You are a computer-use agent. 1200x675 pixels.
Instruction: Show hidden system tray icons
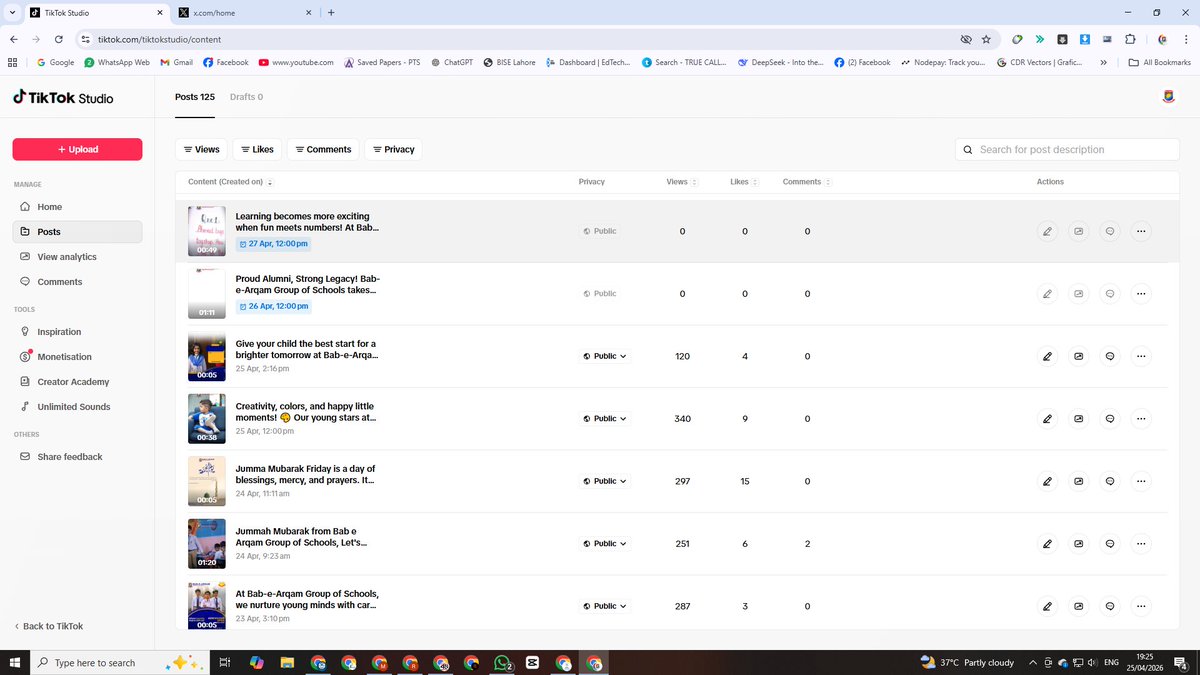coord(1033,662)
